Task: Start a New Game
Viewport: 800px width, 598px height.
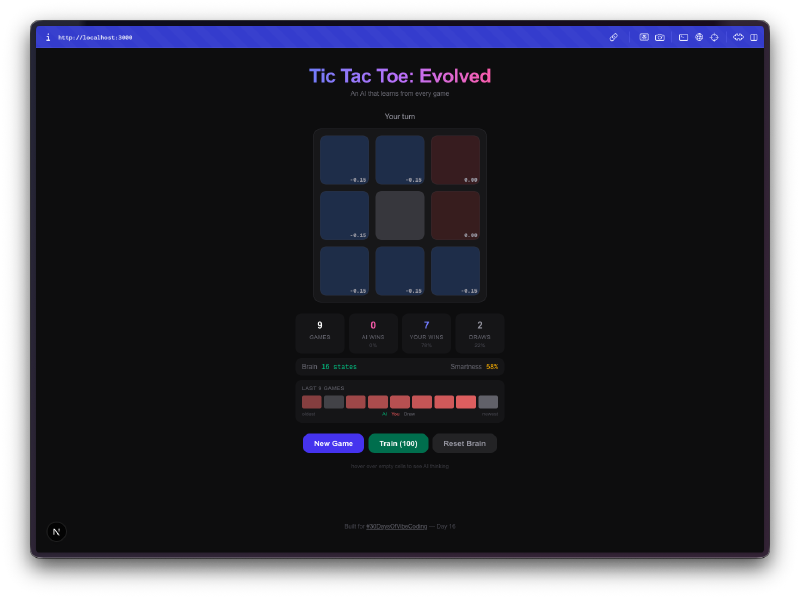Action: [x=333, y=443]
